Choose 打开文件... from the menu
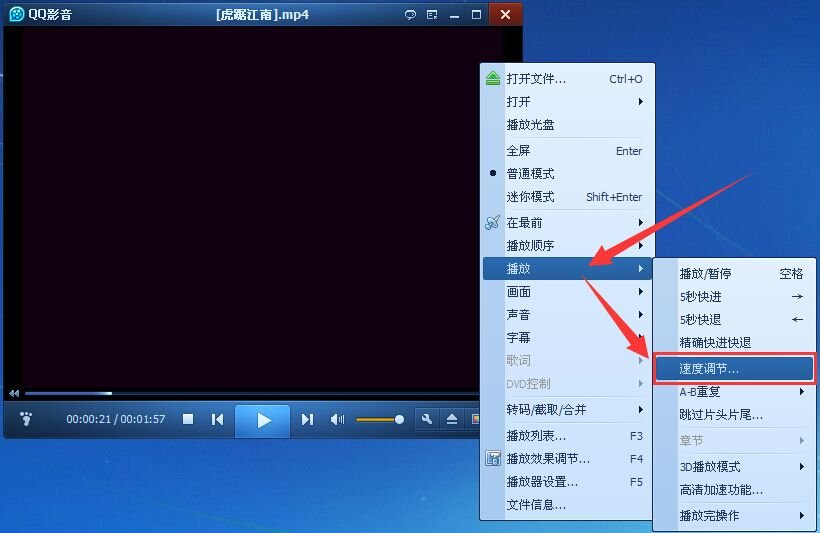Screen dimensions: 820x533 click(567, 78)
